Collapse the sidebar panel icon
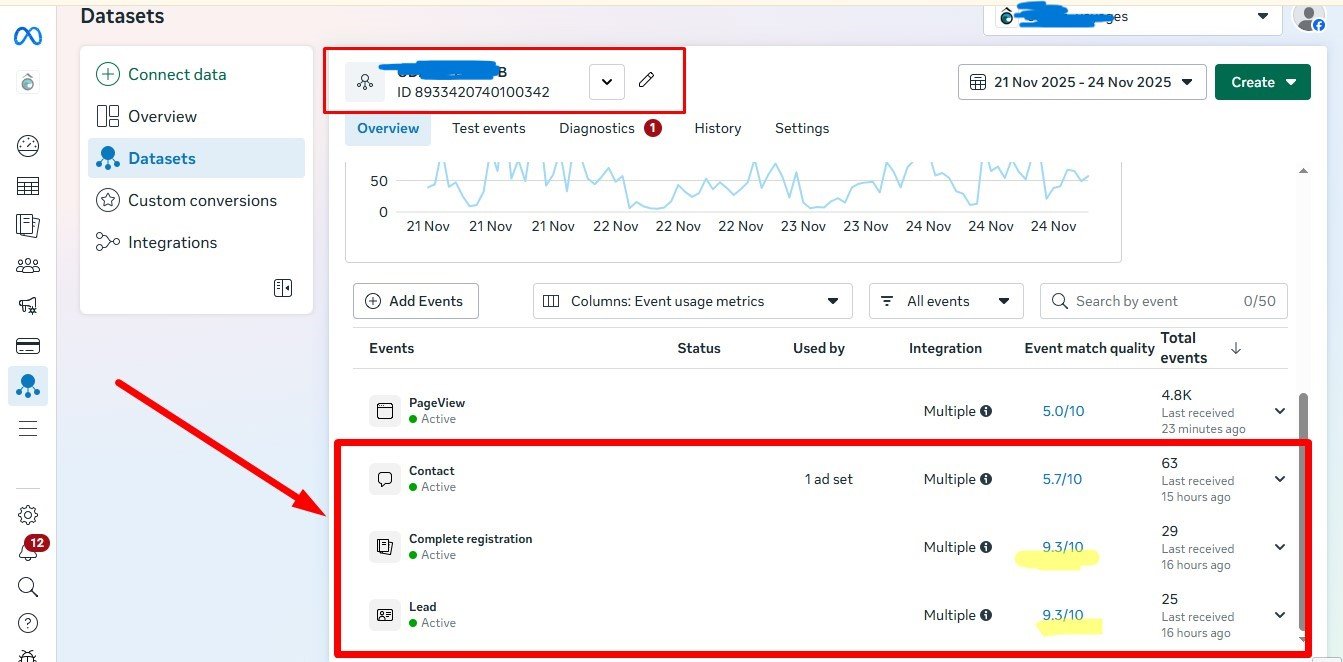Image resolution: width=1343 pixels, height=662 pixels. [x=283, y=288]
